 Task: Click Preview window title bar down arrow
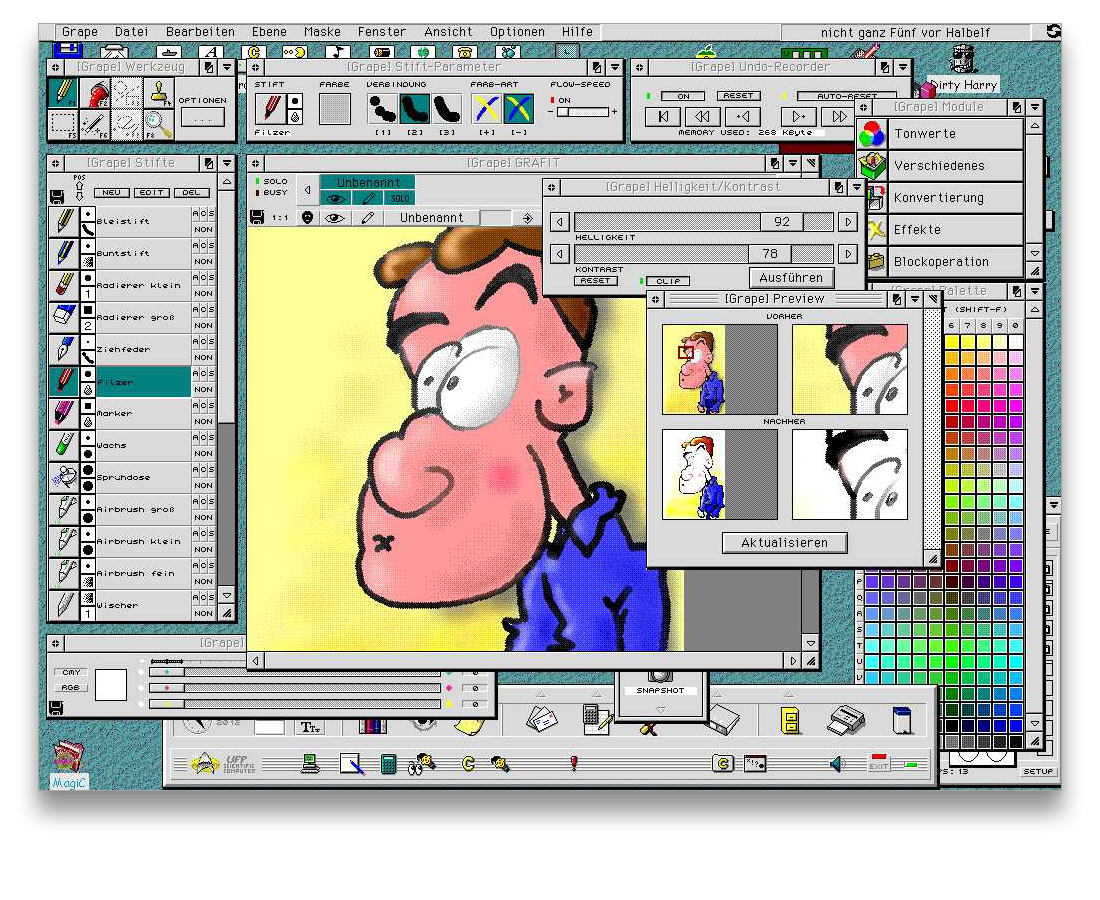click(915, 299)
